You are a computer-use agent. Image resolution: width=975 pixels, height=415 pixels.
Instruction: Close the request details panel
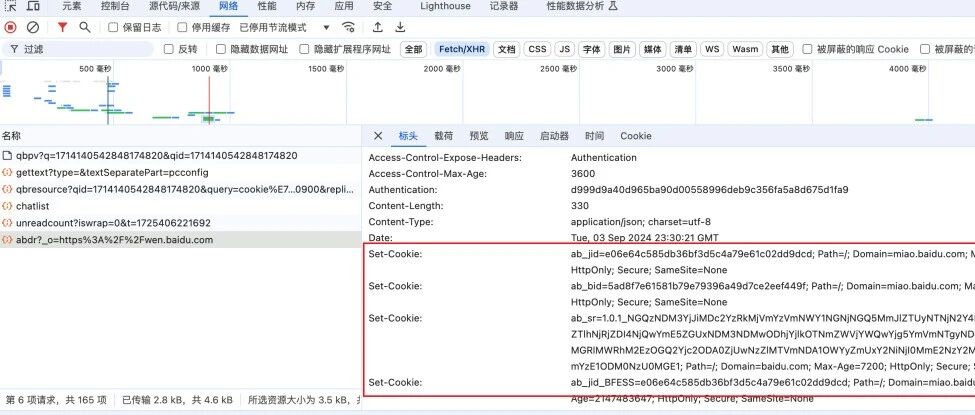[378, 136]
